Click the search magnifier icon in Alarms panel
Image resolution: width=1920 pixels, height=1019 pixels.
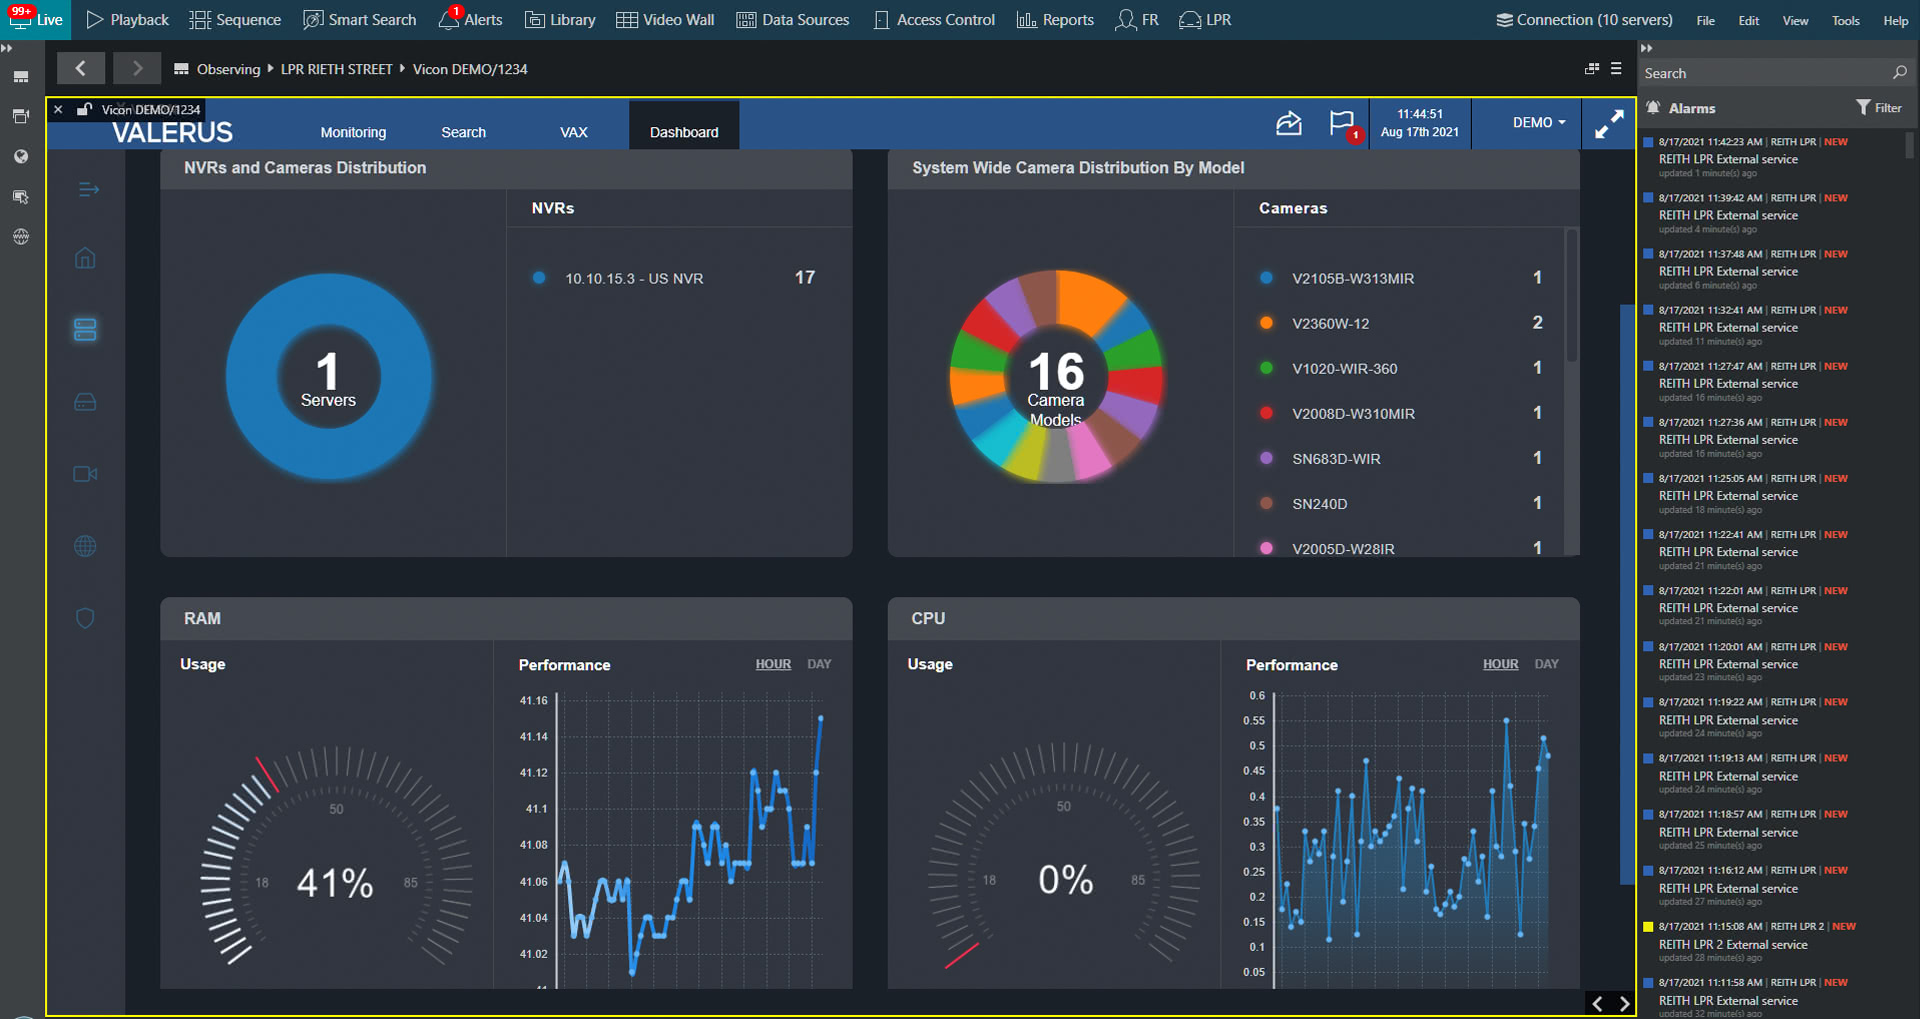click(1900, 73)
